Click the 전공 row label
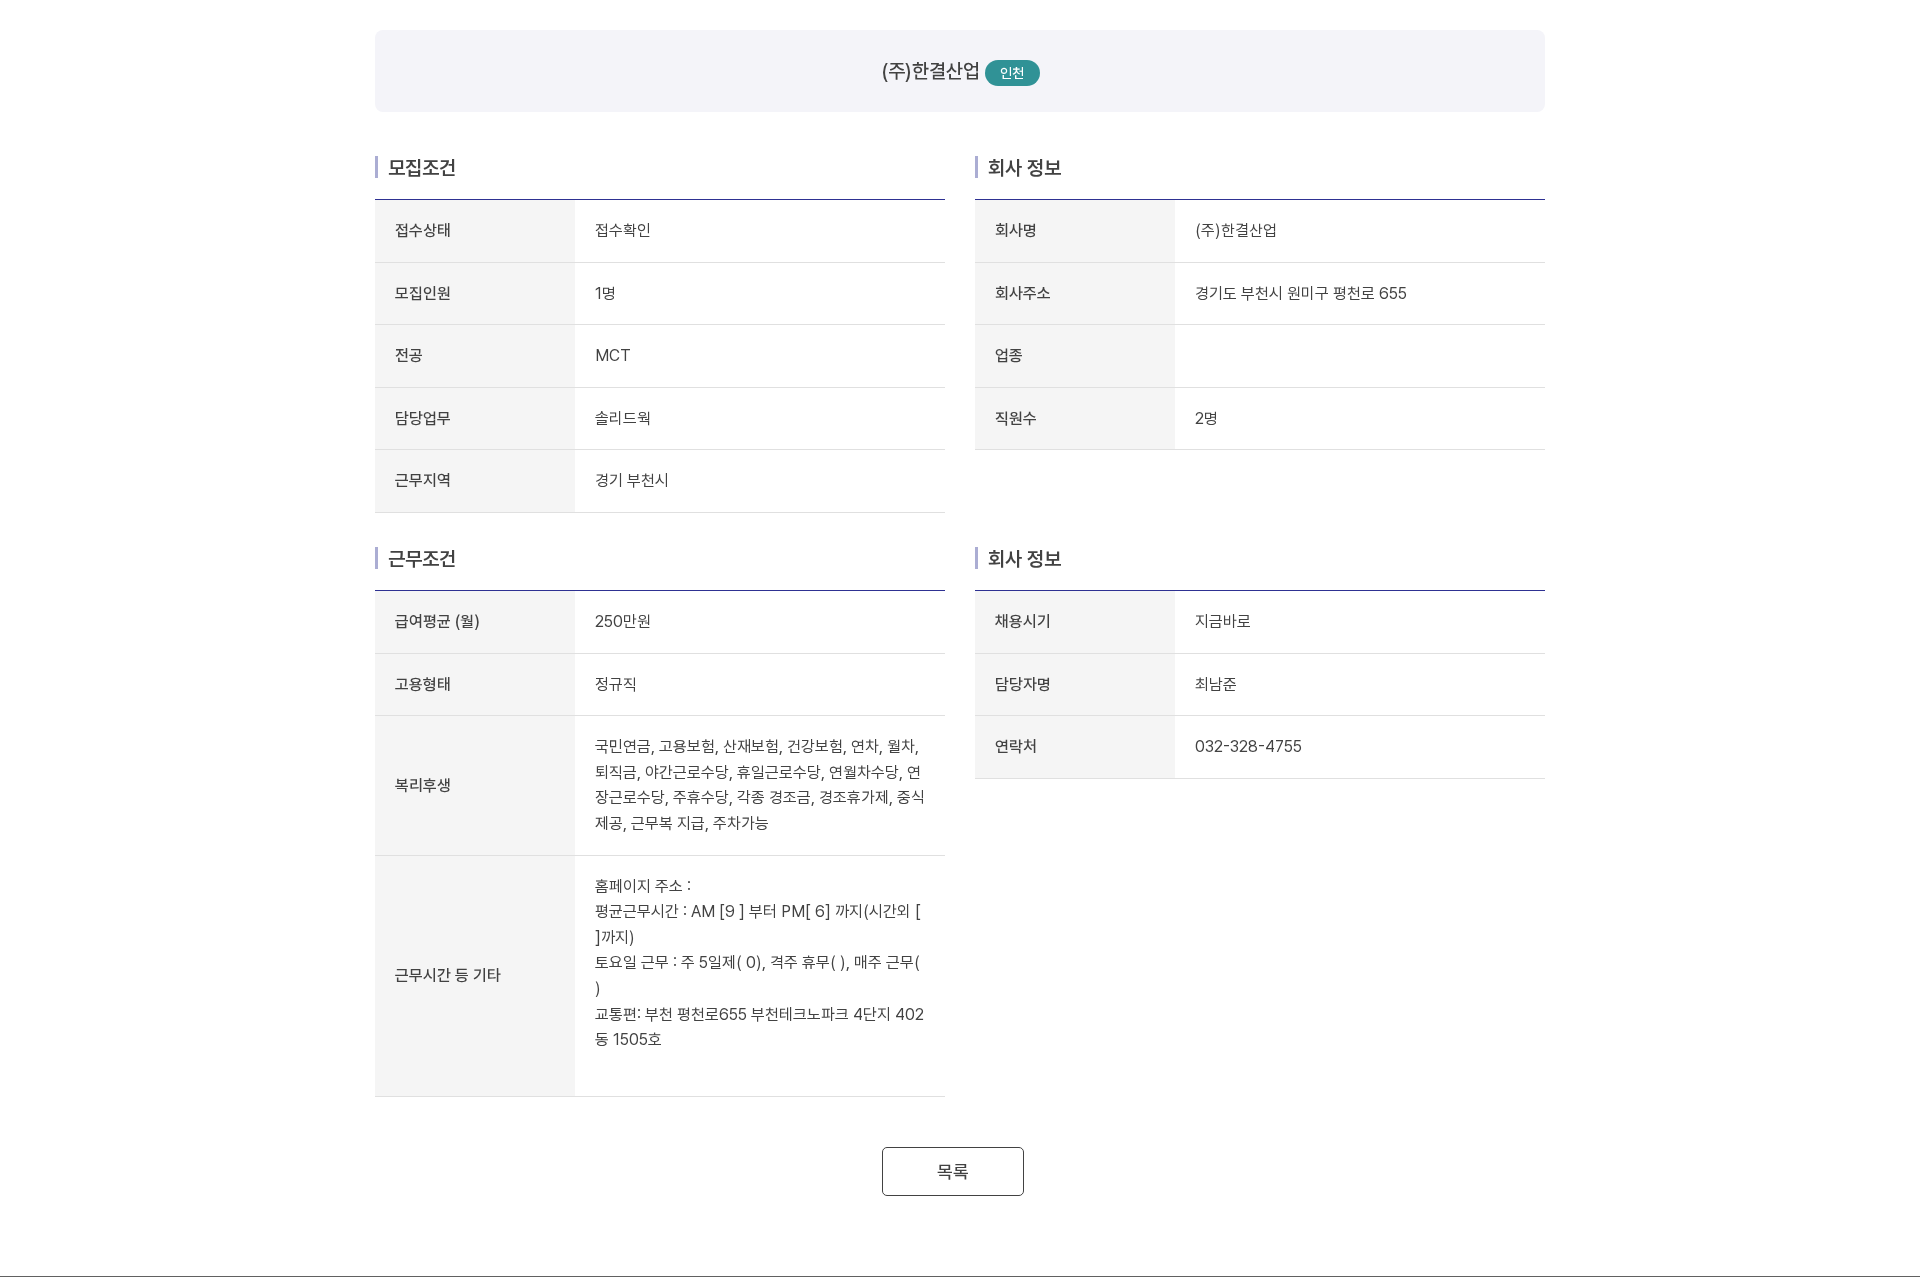This screenshot has width=1920, height=1277. click(x=409, y=355)
